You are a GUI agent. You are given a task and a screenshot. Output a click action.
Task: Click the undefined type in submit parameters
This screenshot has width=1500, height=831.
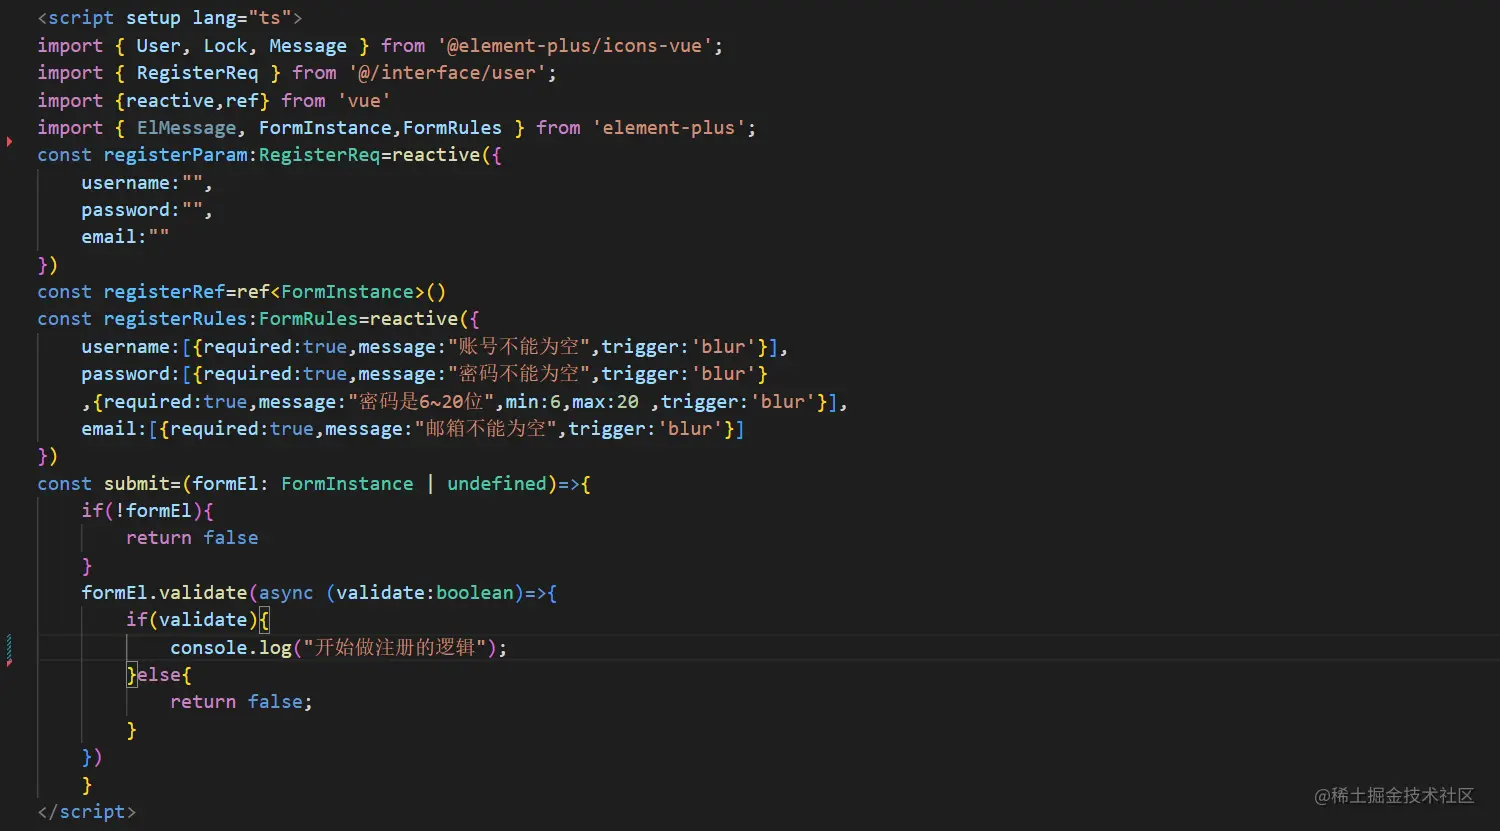coord(497,484)
